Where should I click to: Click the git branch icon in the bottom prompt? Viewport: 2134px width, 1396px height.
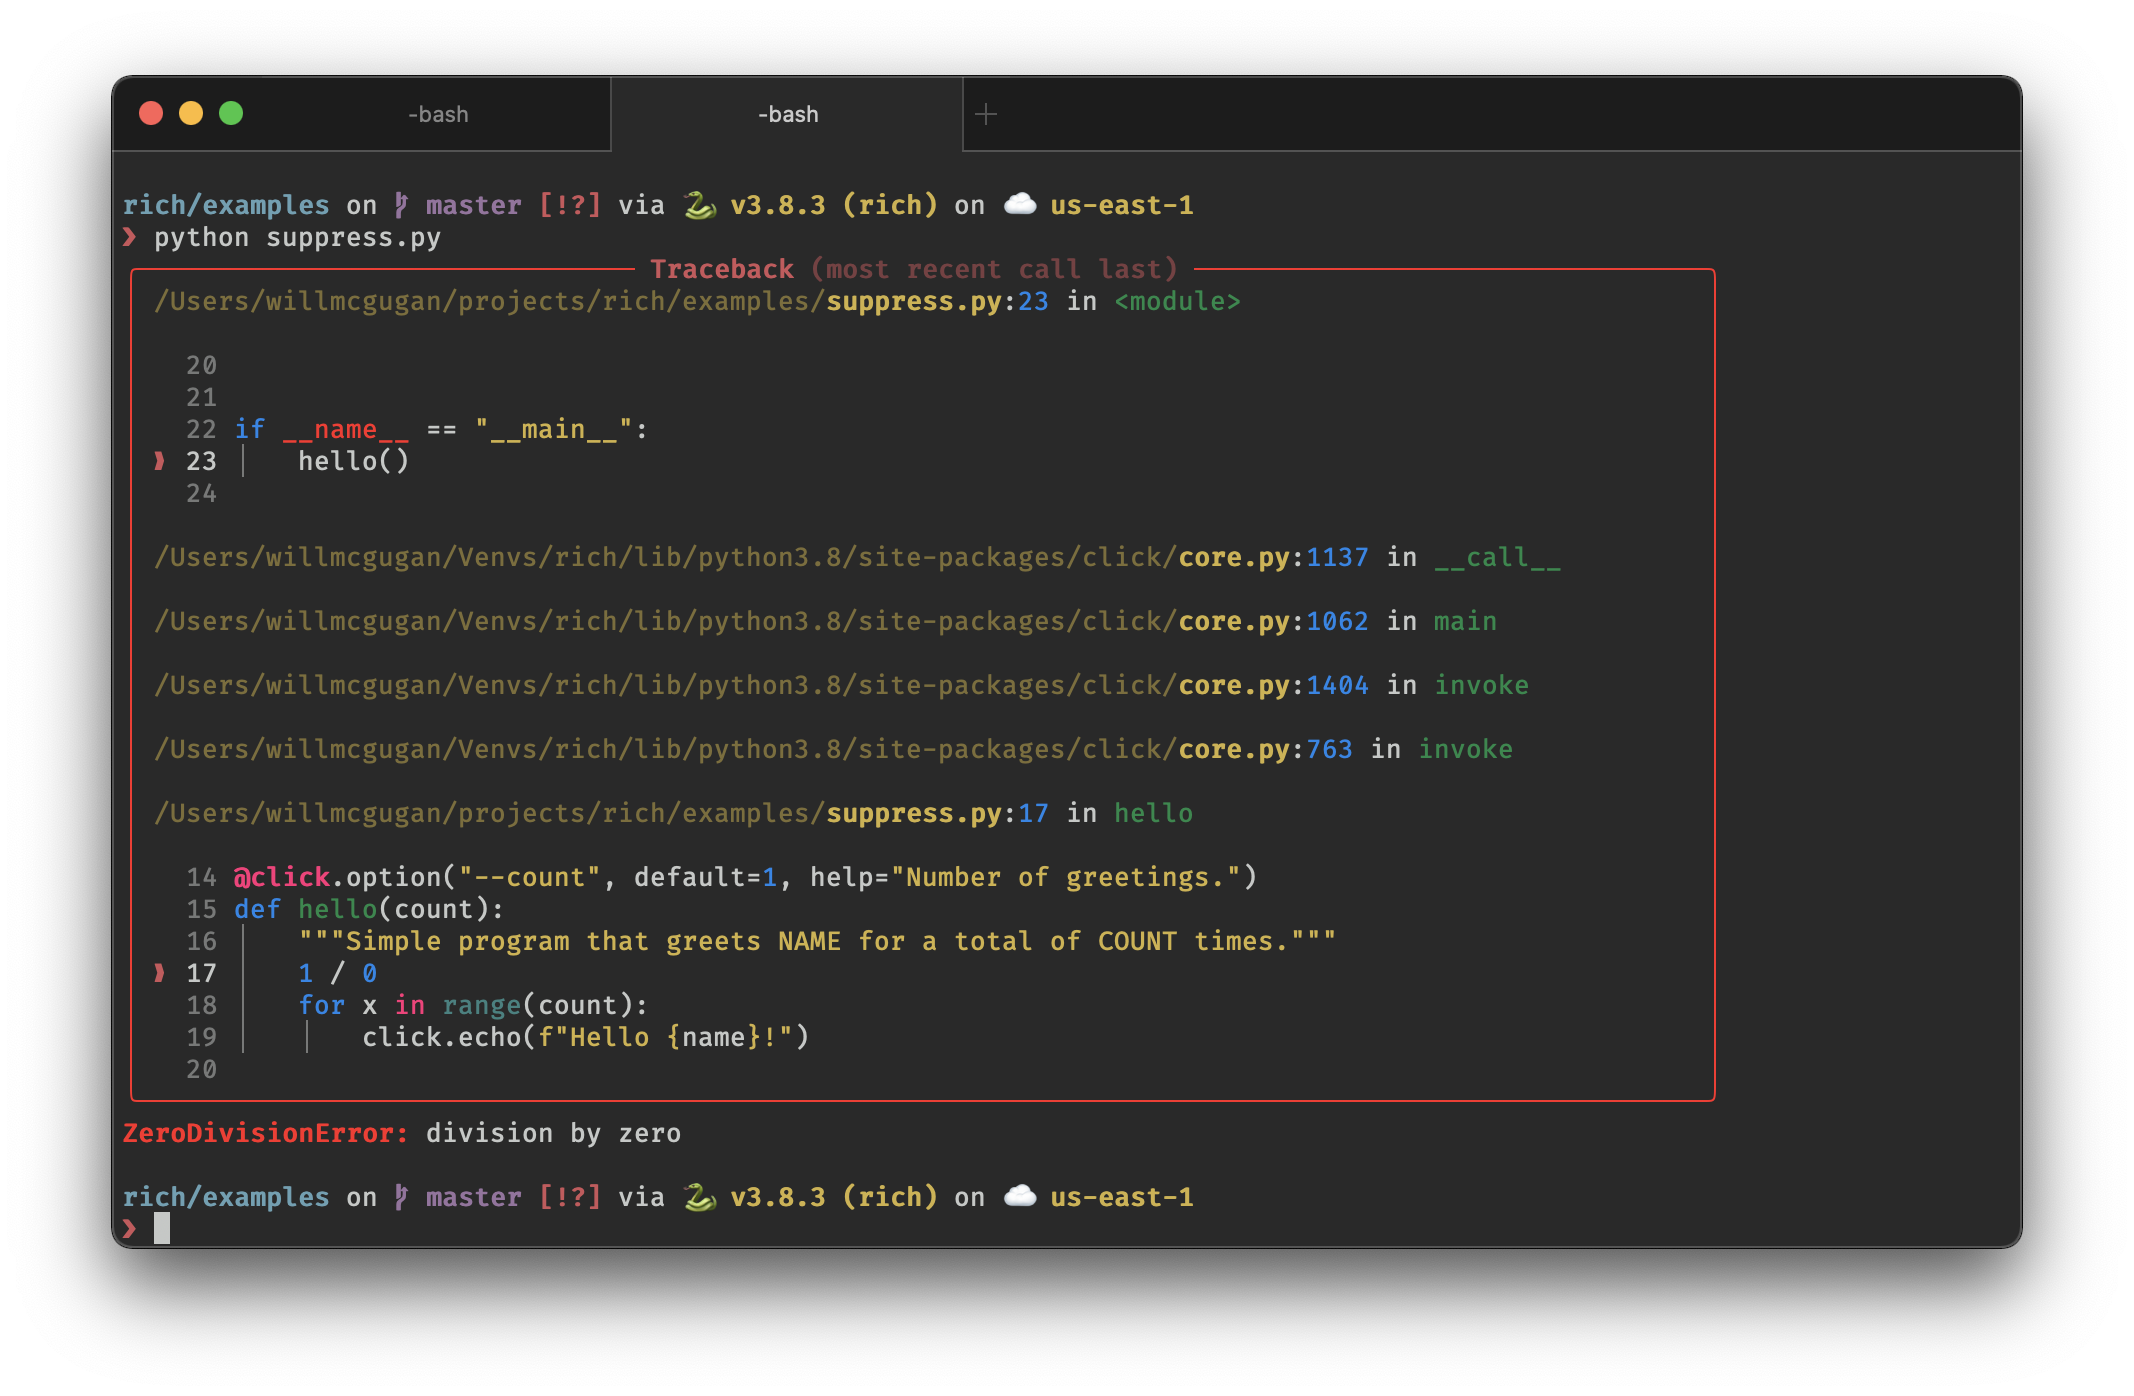(x=401, y=1197)
